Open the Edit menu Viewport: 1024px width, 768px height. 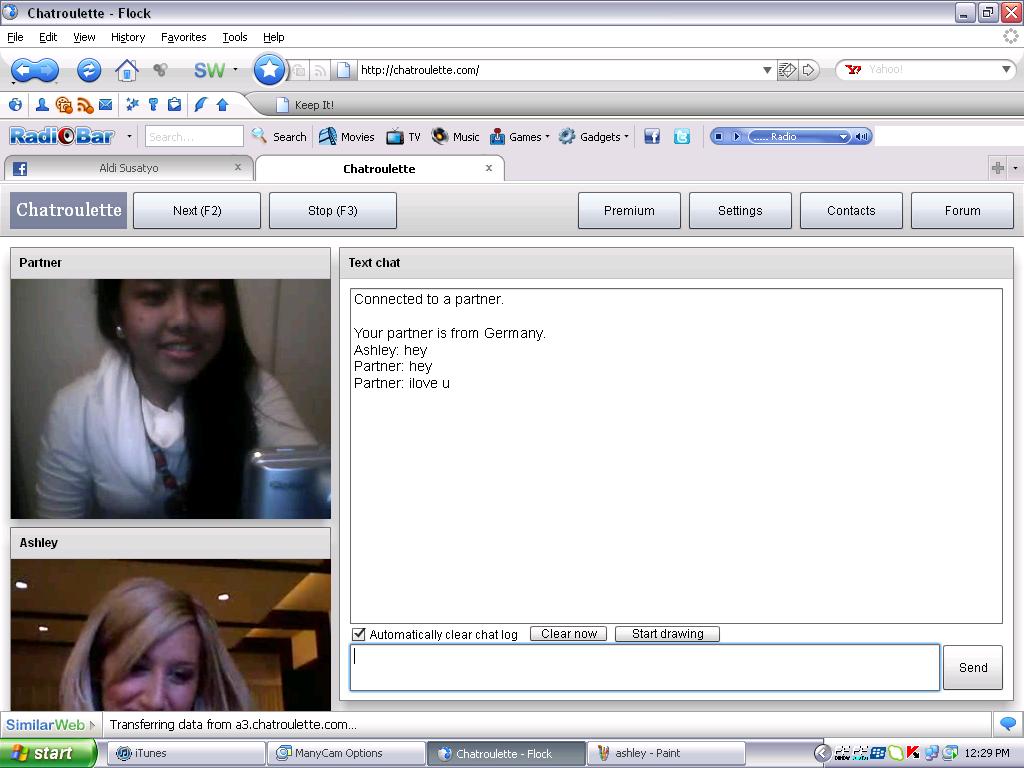tap(48, 37)
